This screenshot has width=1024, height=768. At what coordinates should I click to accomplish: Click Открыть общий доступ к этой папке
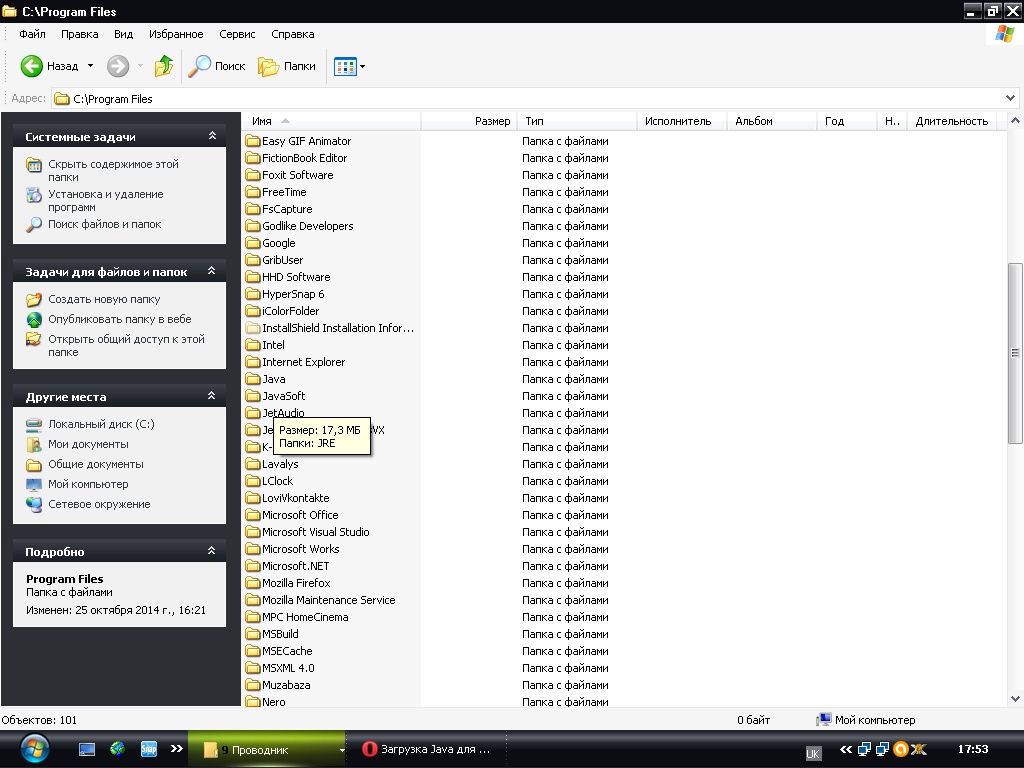point(126,345)
